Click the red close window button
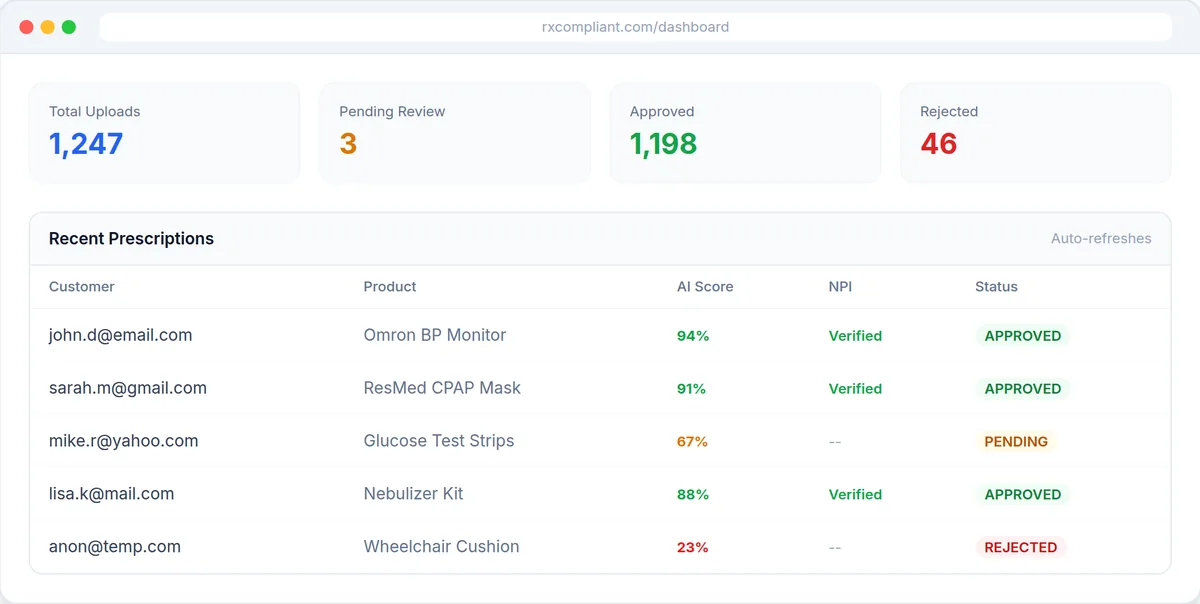This screenshot has height=604, width=1200. point(26,27)
